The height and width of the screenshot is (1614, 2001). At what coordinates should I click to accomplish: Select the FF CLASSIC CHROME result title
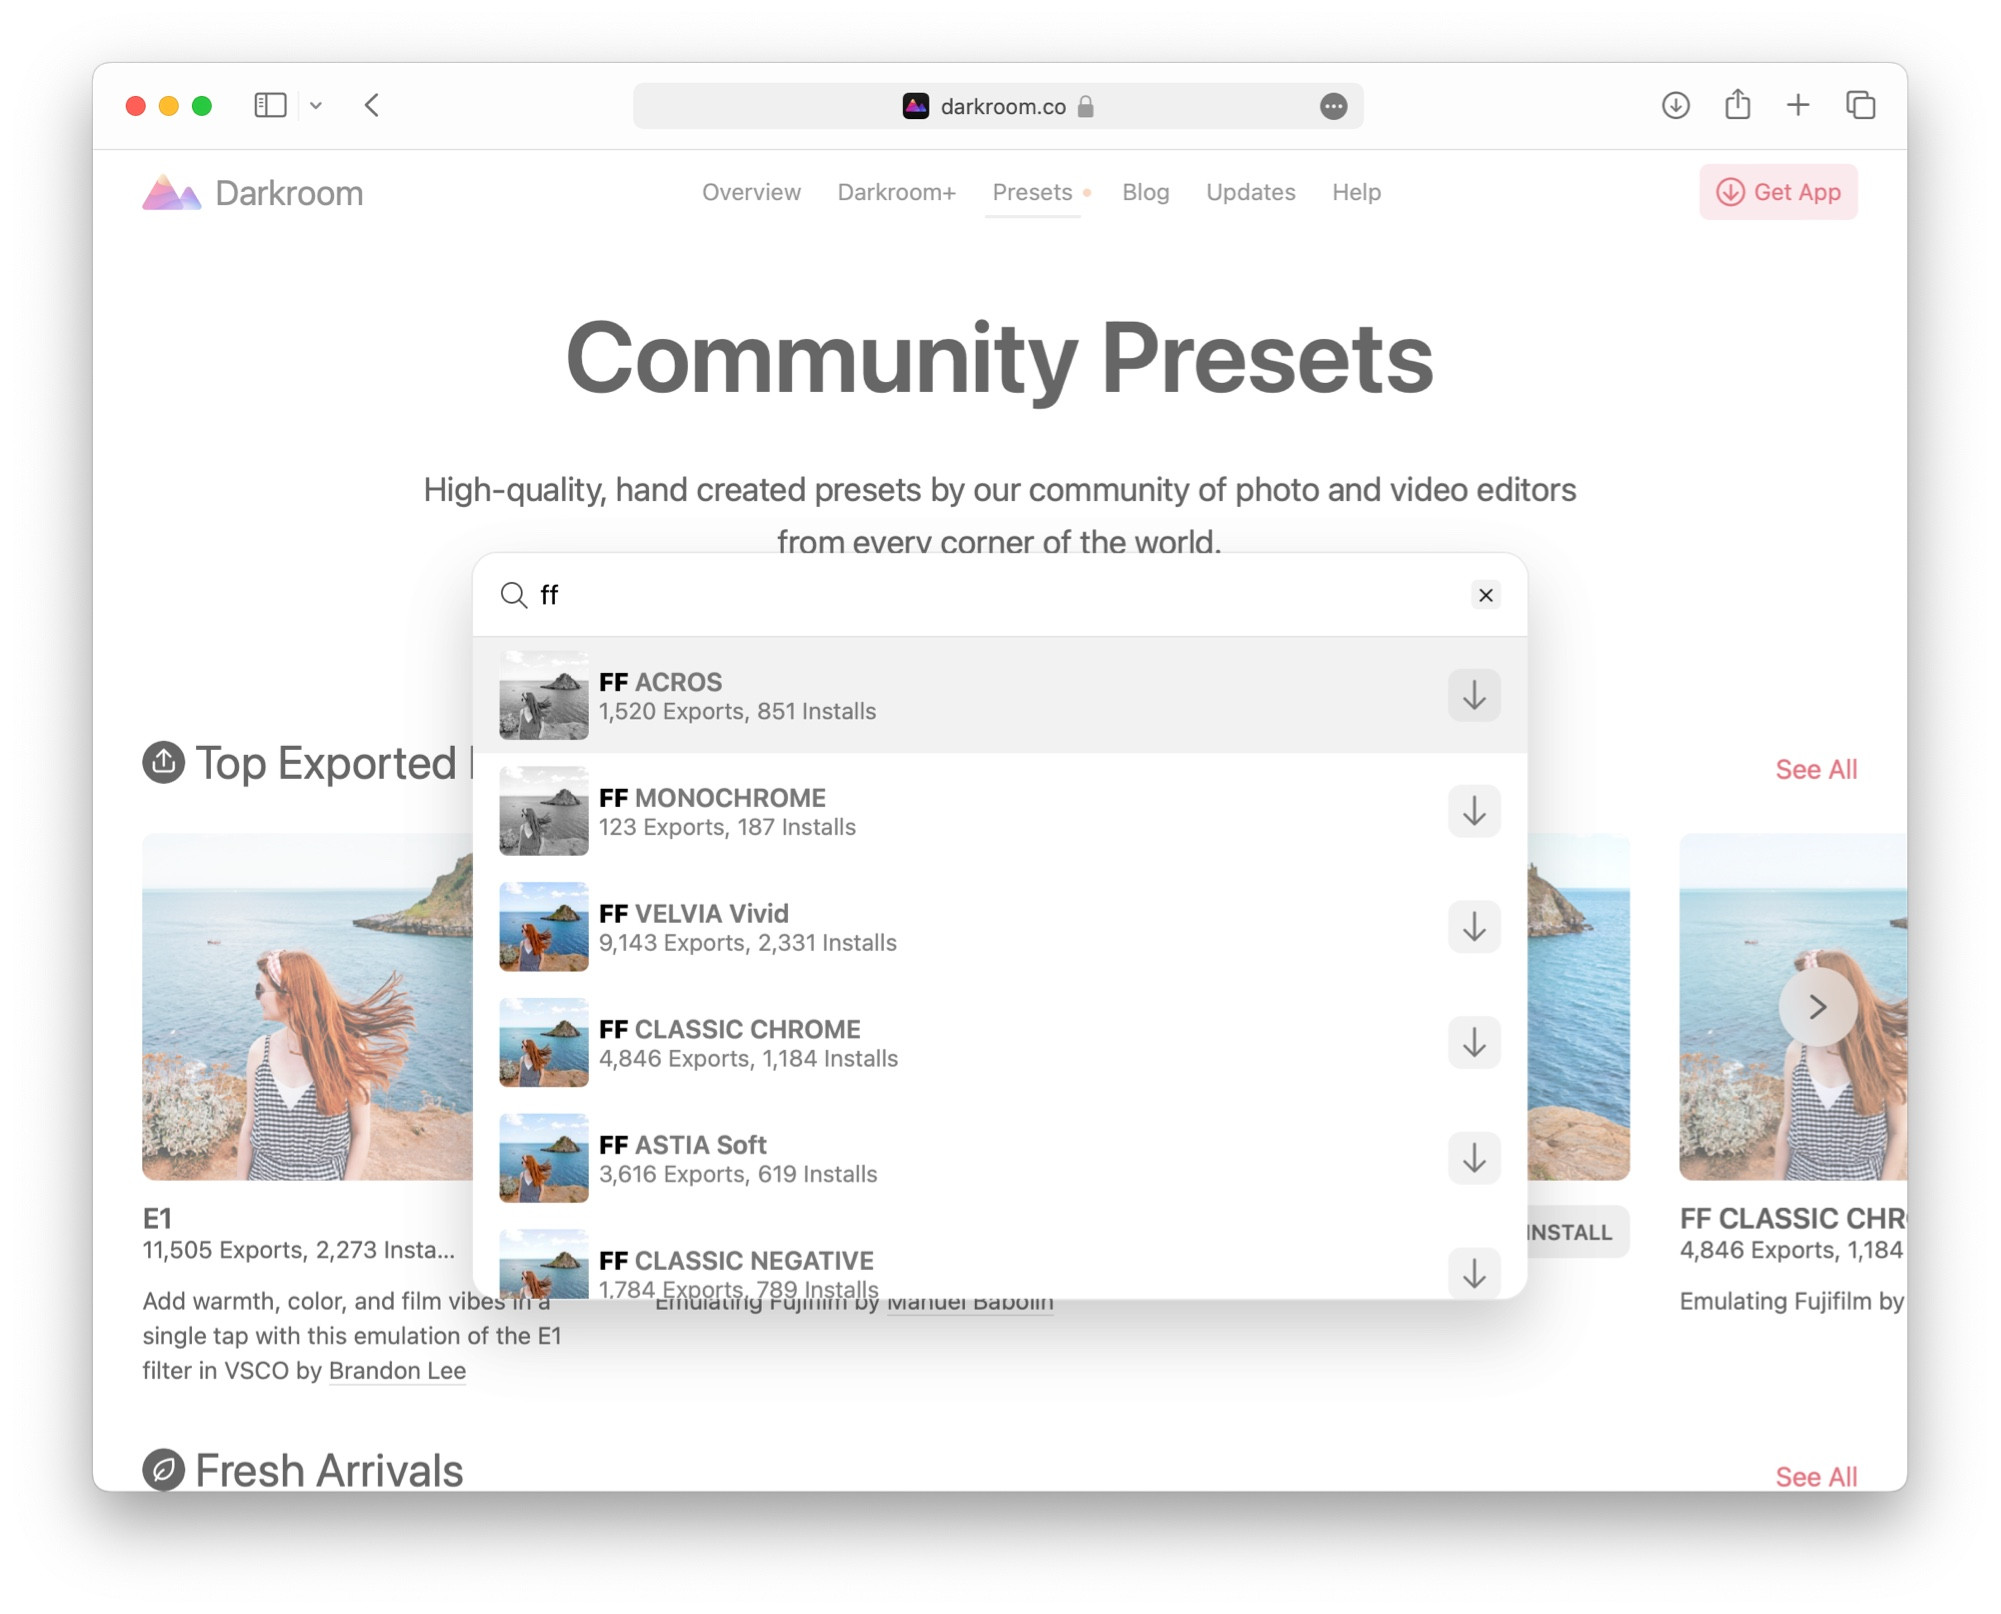pyautogui.click(x=730, y=1029)
